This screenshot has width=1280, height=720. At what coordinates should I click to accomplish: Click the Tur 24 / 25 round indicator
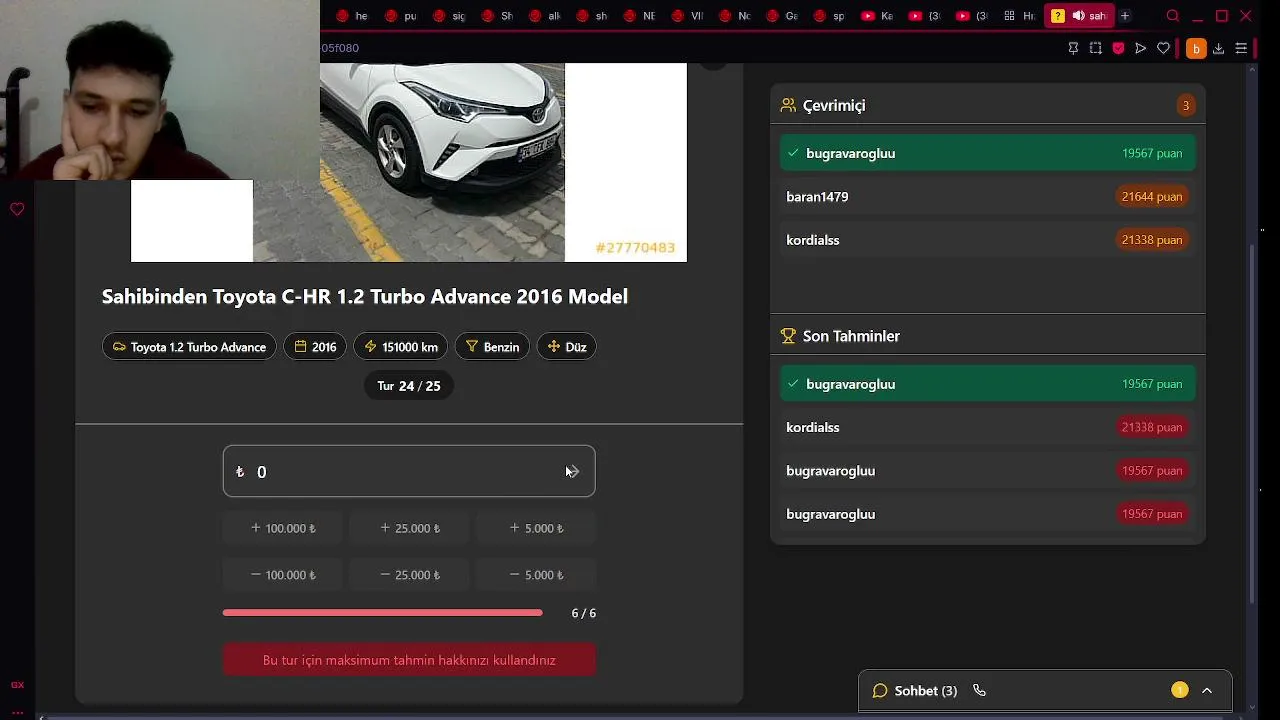click(409, 386)
